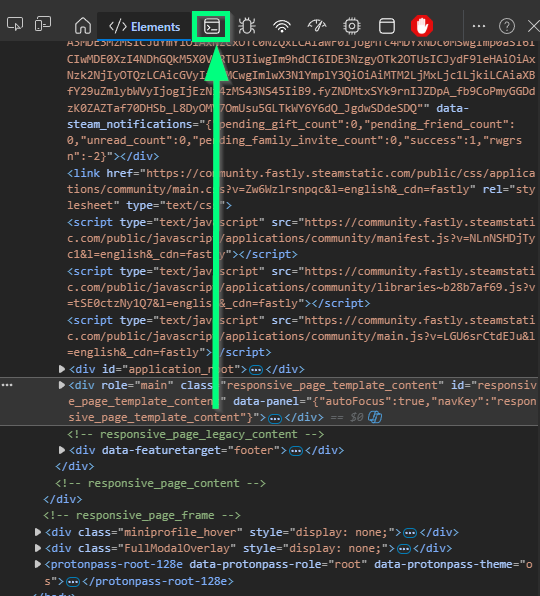Open the Network wifi icon panel
The width and height of the screenshot is (540, 596).
(282, 26)
